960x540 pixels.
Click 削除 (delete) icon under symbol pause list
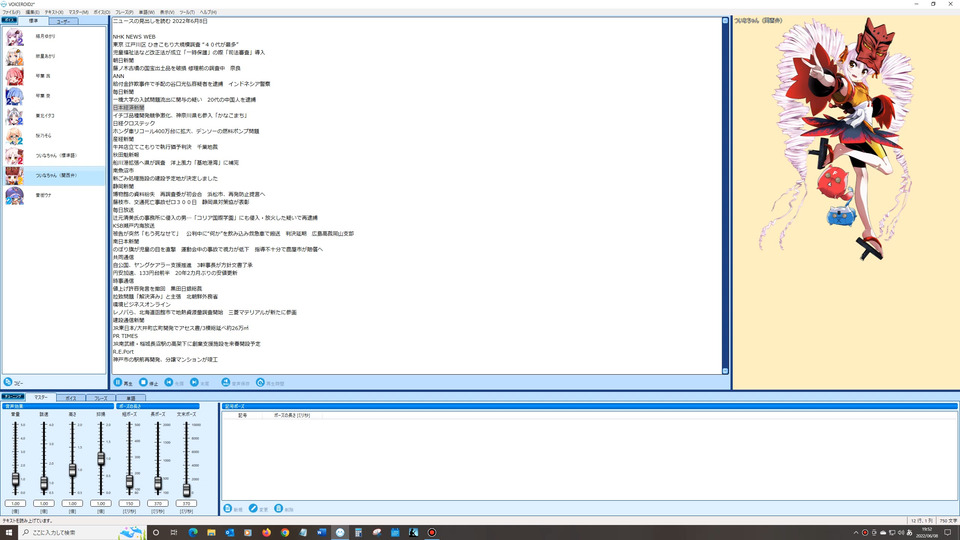pos(279,509)
